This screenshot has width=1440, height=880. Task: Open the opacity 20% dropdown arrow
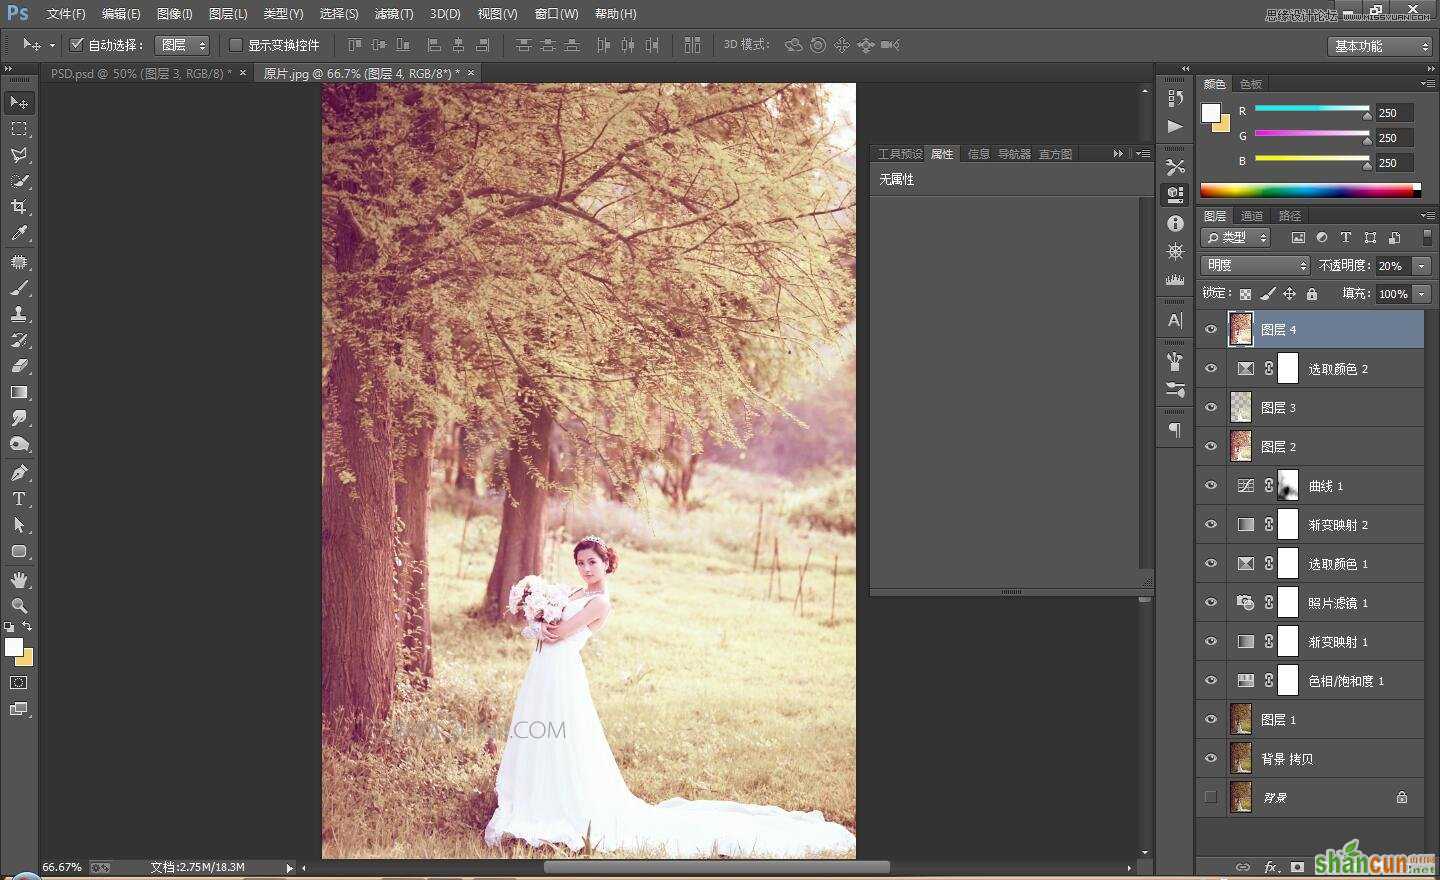click(1421, 265)
